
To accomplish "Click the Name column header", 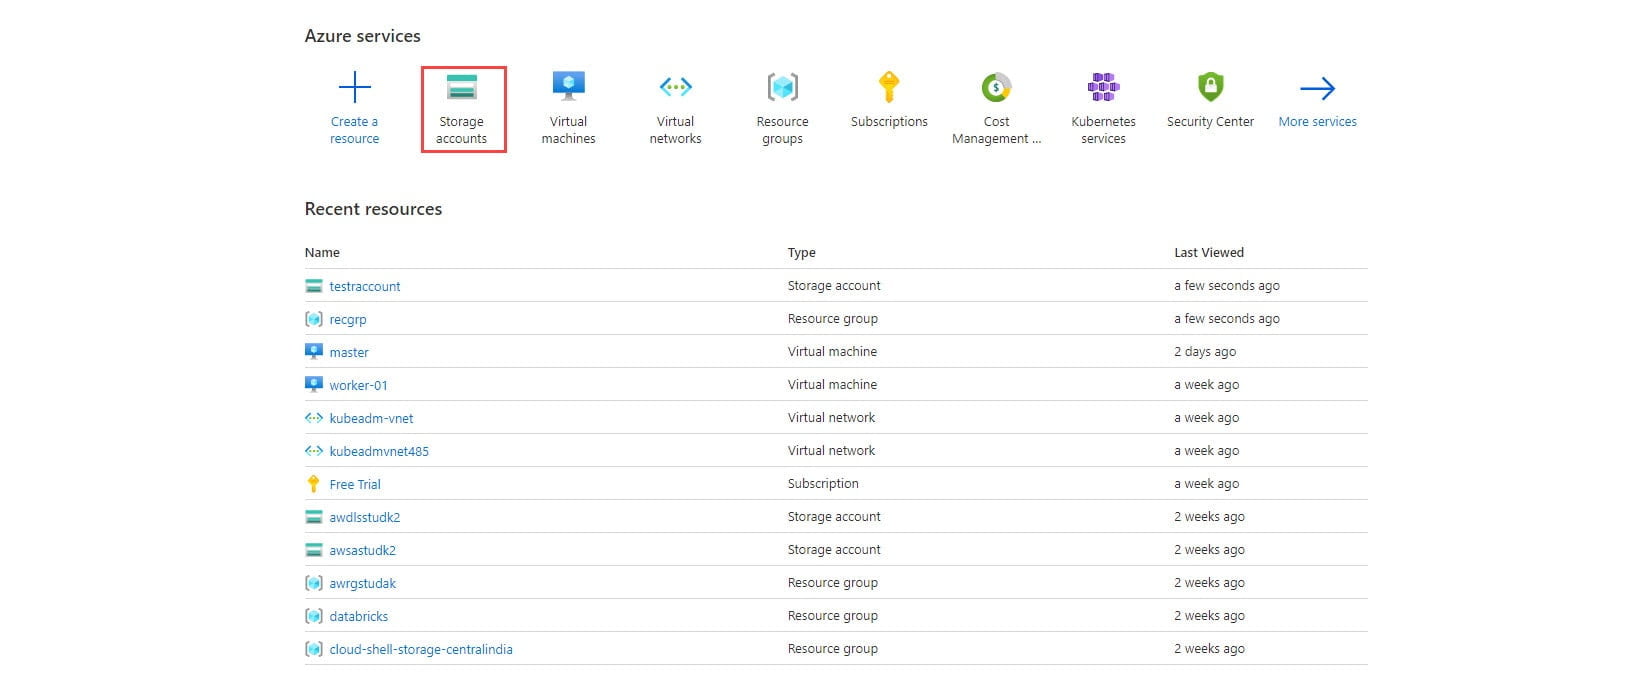I will coord(322,253).
